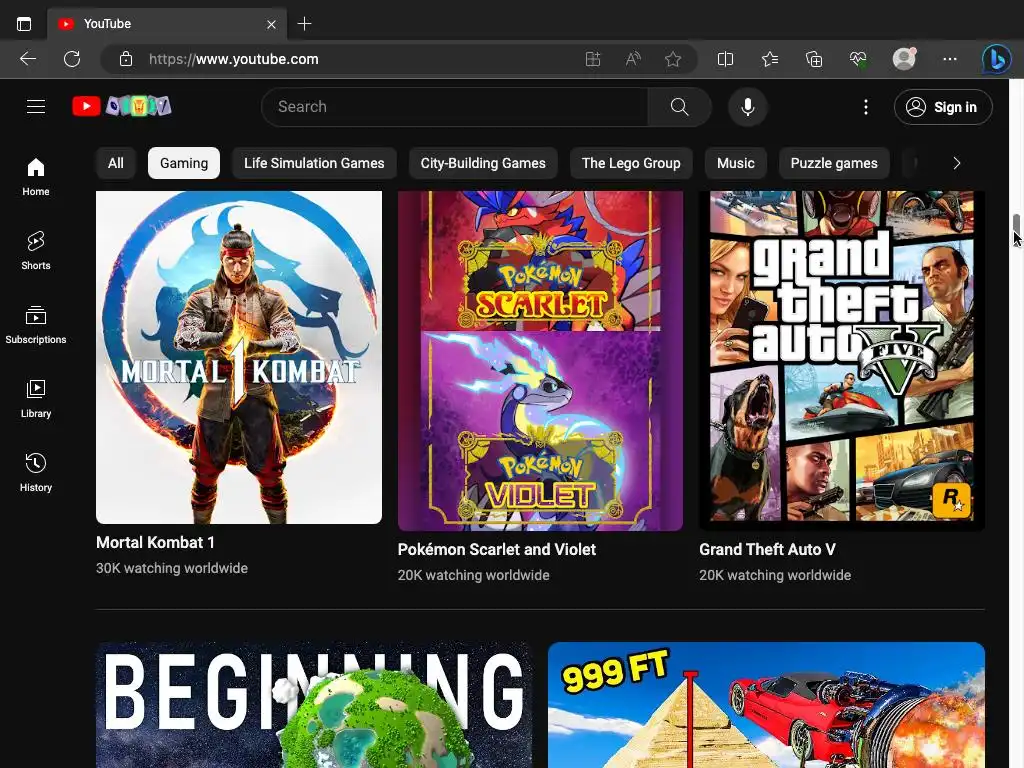Open Collections icon in browser toolbar

(814, 59)
